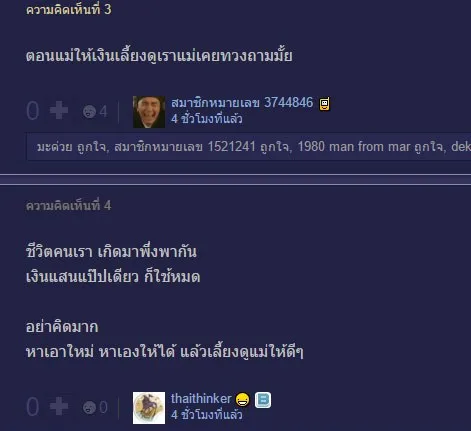Image resolution: width=471 pixels, height=431 pixels.
Task: Click the comment 3 timestamp 4 ชั่วโมงที่แล้ว
Action: (x=207, y=119)
